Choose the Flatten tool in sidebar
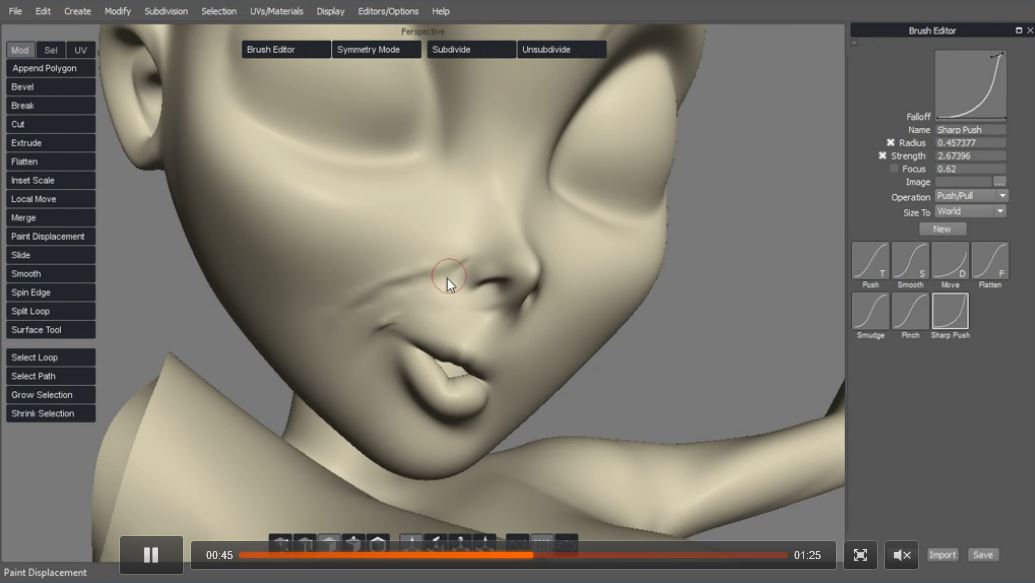The height and width of the screenshot is (583, 1035). pos(51,162)
